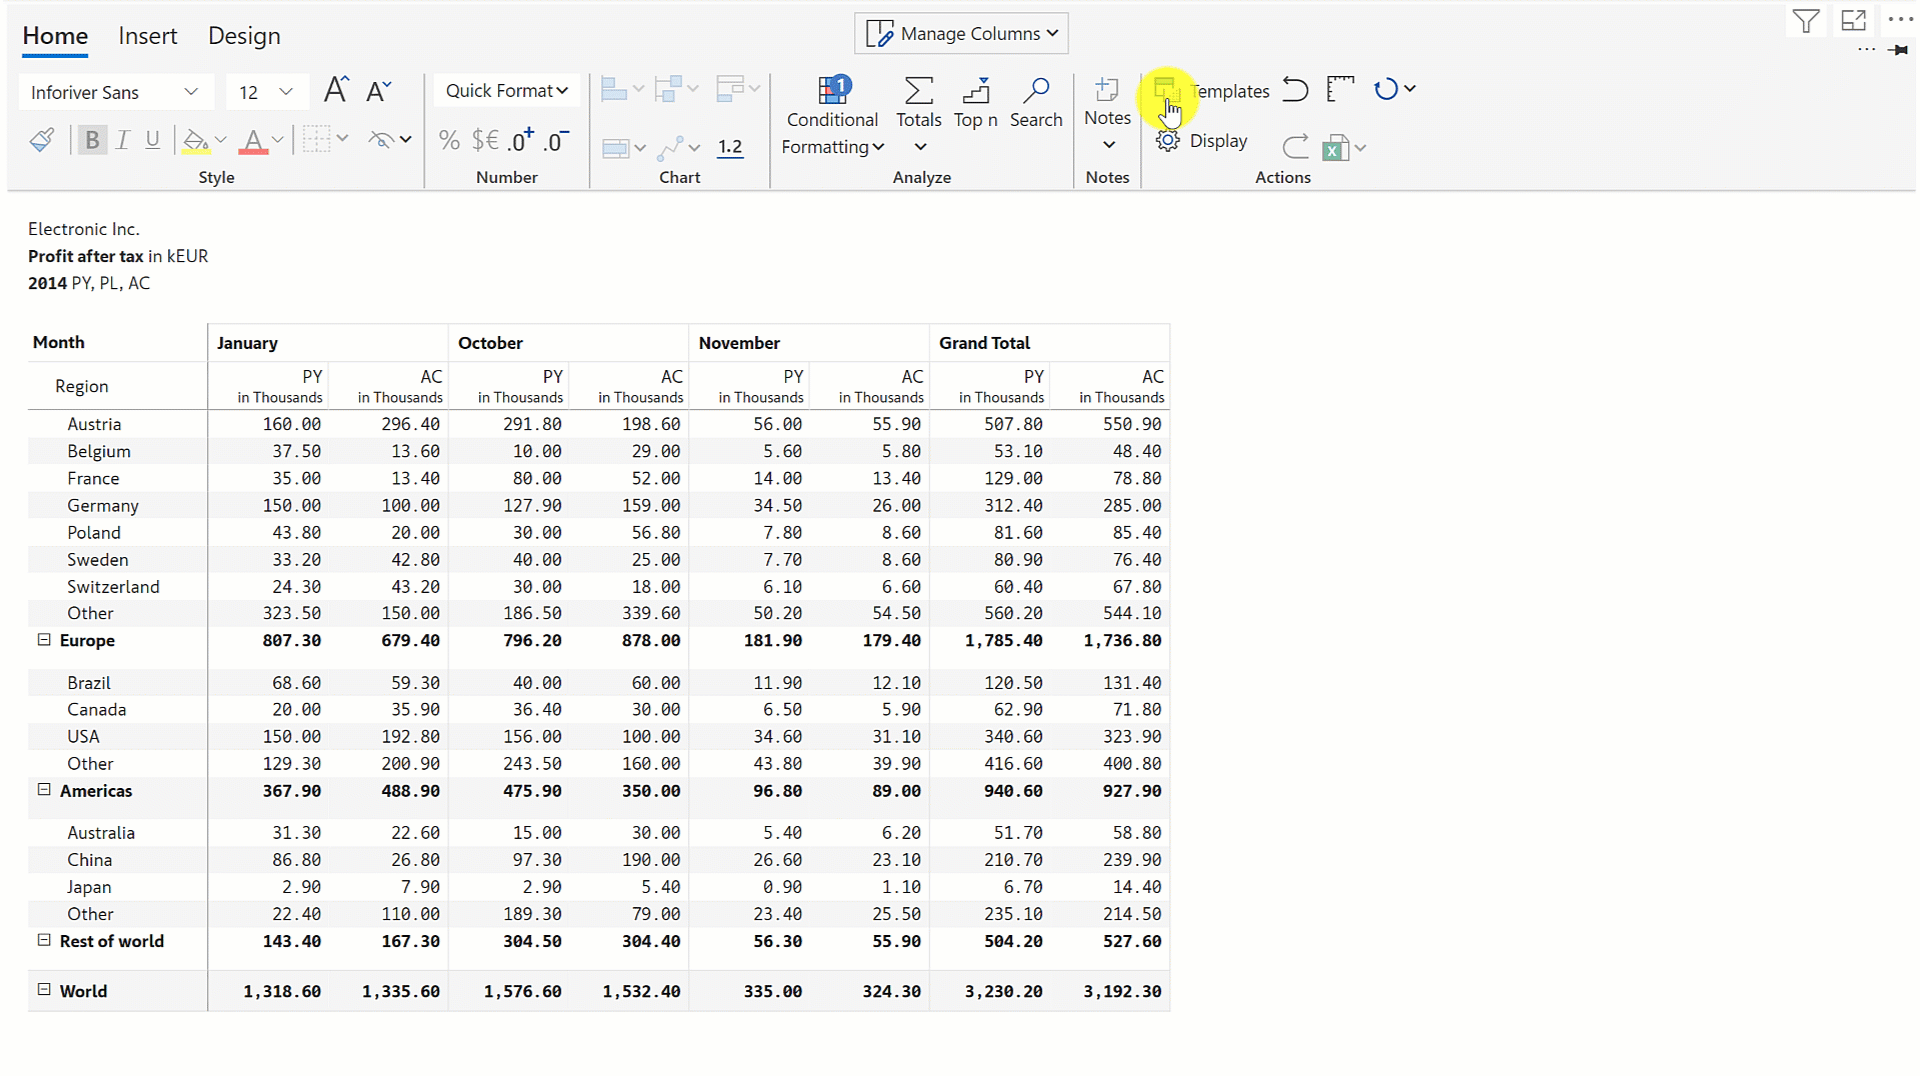Viewport: 1920px width, 1076px height.
Task: Toggle bold text formatting
Action: (x=92, y=139)
